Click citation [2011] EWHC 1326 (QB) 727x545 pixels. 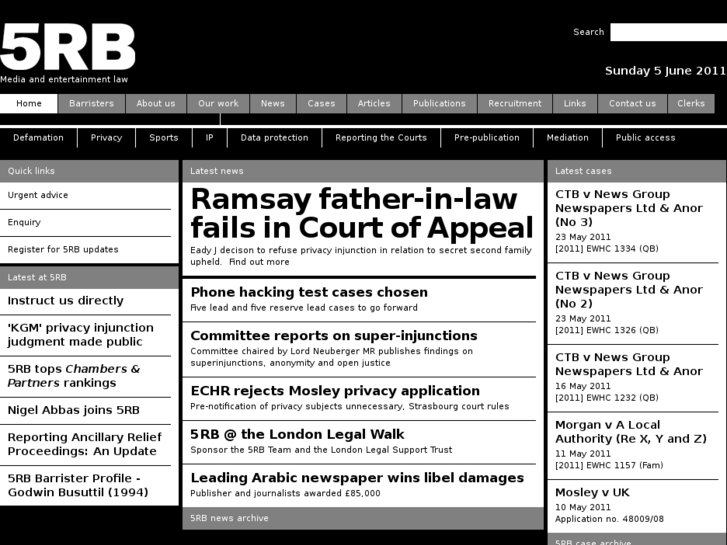point(607,330)
